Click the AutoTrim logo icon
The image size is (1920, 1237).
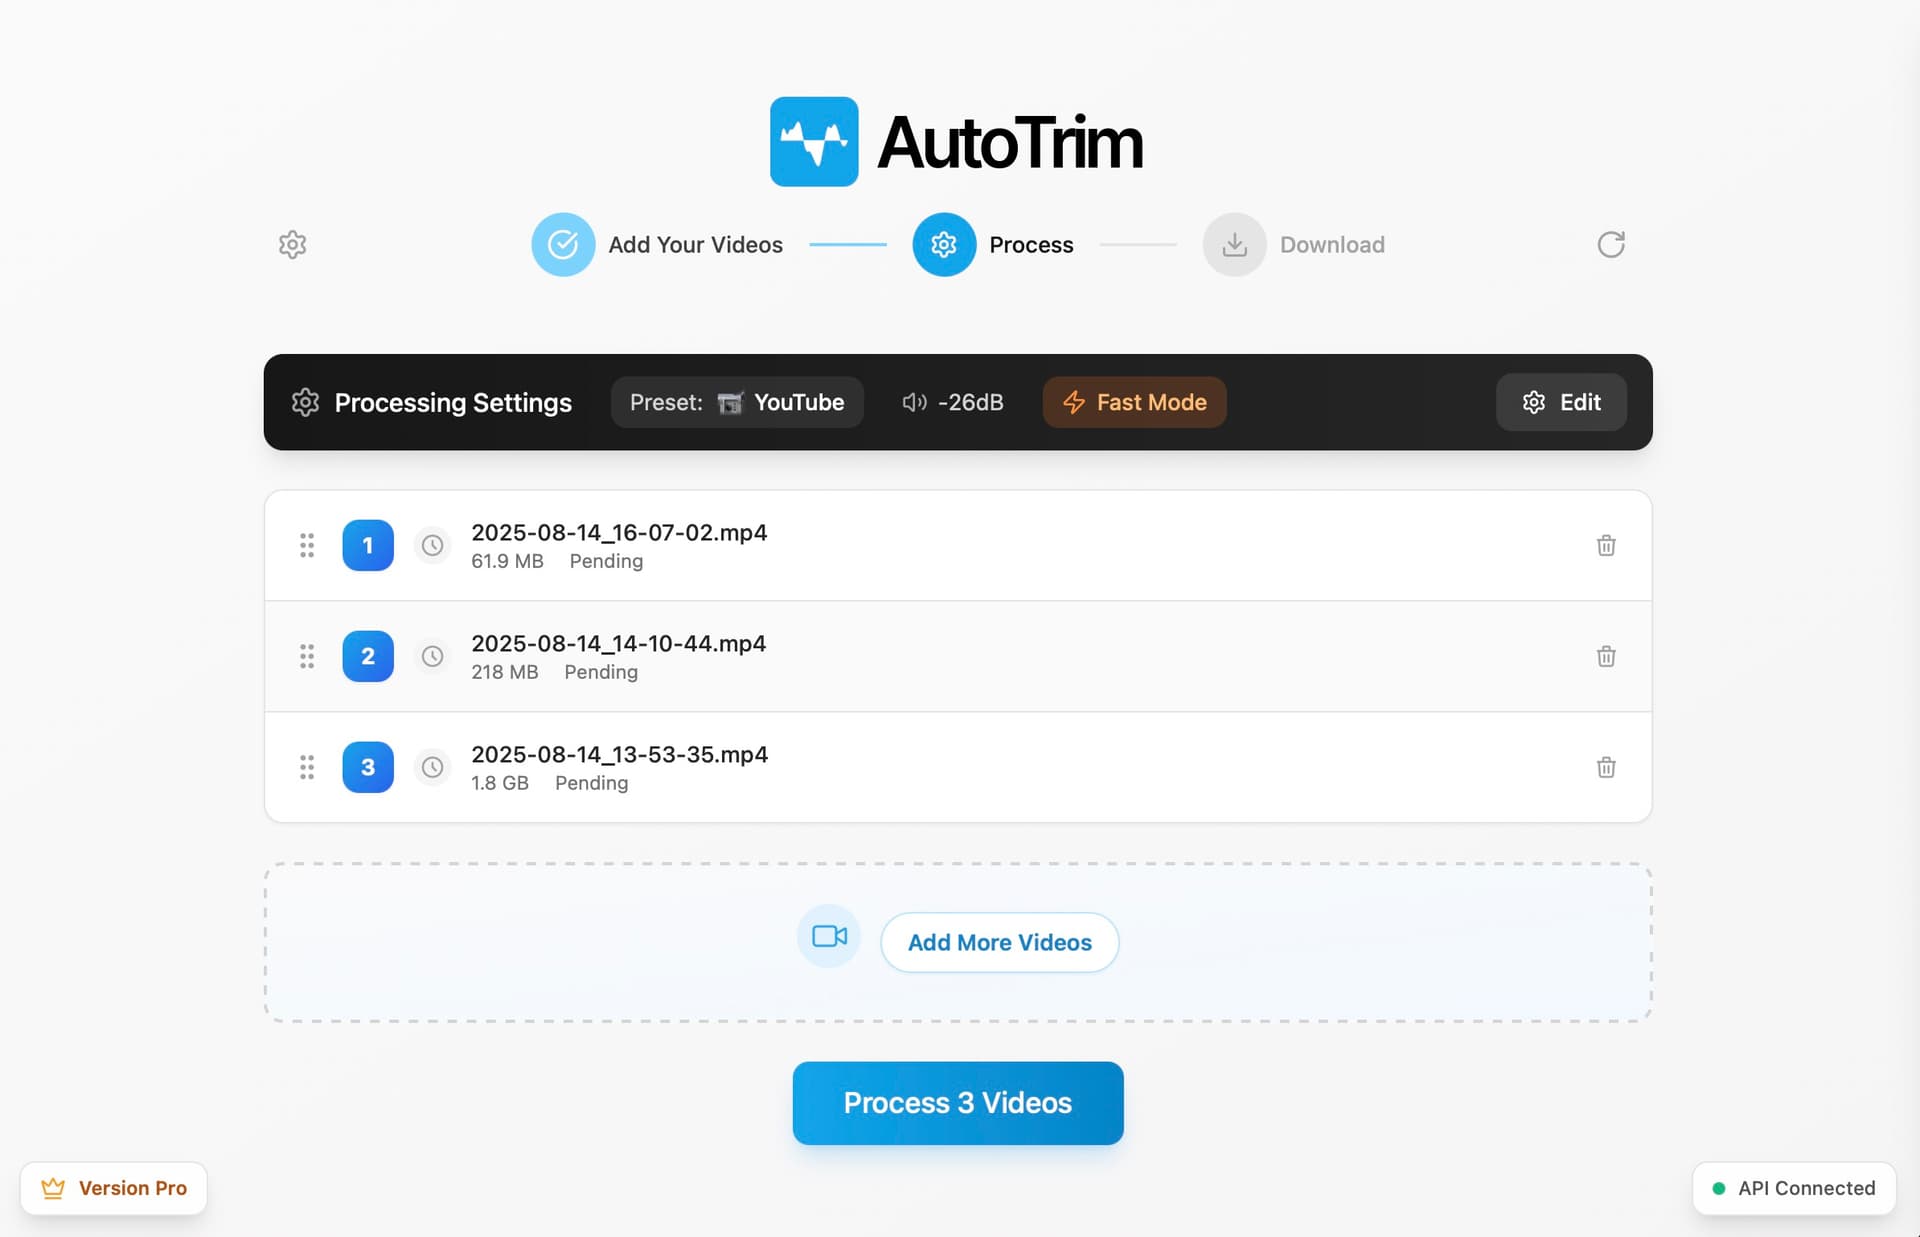(x=813, y=141)
